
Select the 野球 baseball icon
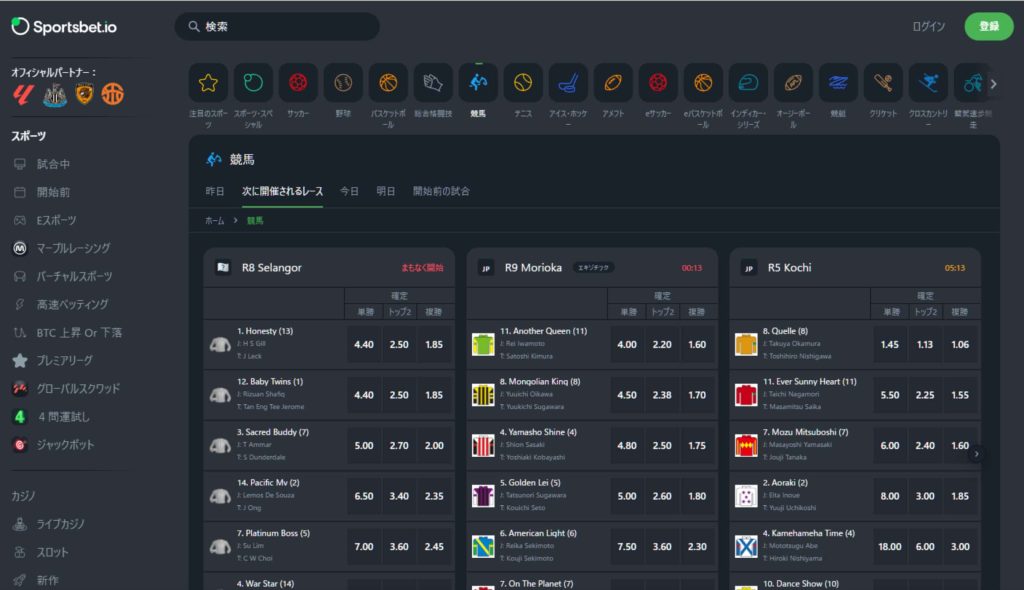[343, 83]
